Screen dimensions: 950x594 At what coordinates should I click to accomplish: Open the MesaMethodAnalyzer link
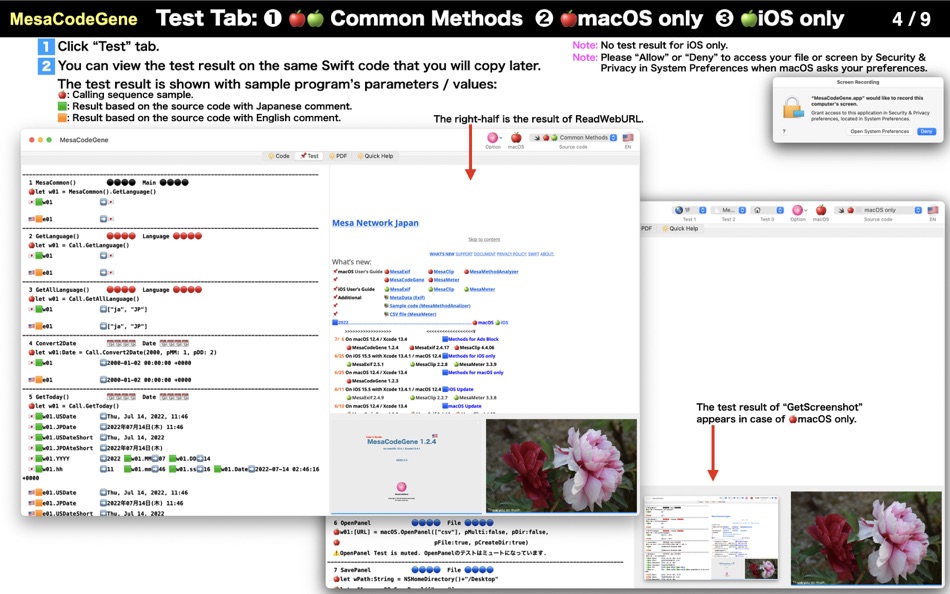(494, 272)
